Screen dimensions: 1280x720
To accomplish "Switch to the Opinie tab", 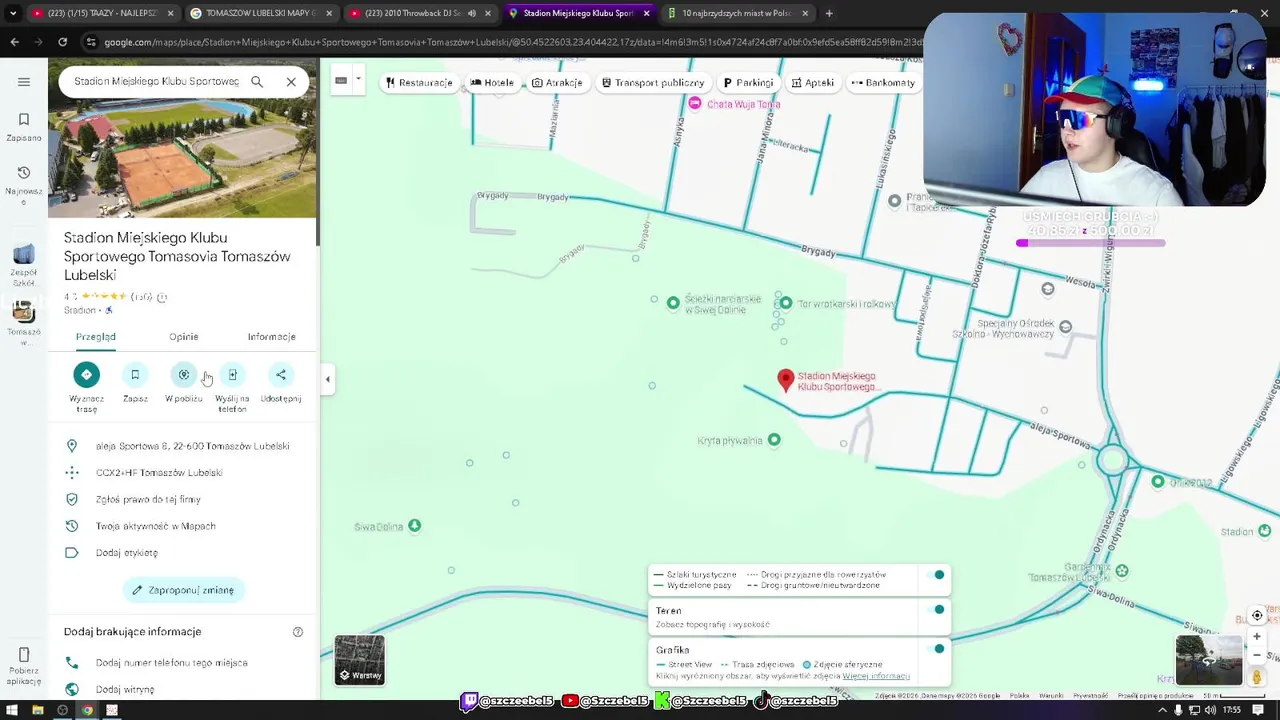I will (183, 337).
